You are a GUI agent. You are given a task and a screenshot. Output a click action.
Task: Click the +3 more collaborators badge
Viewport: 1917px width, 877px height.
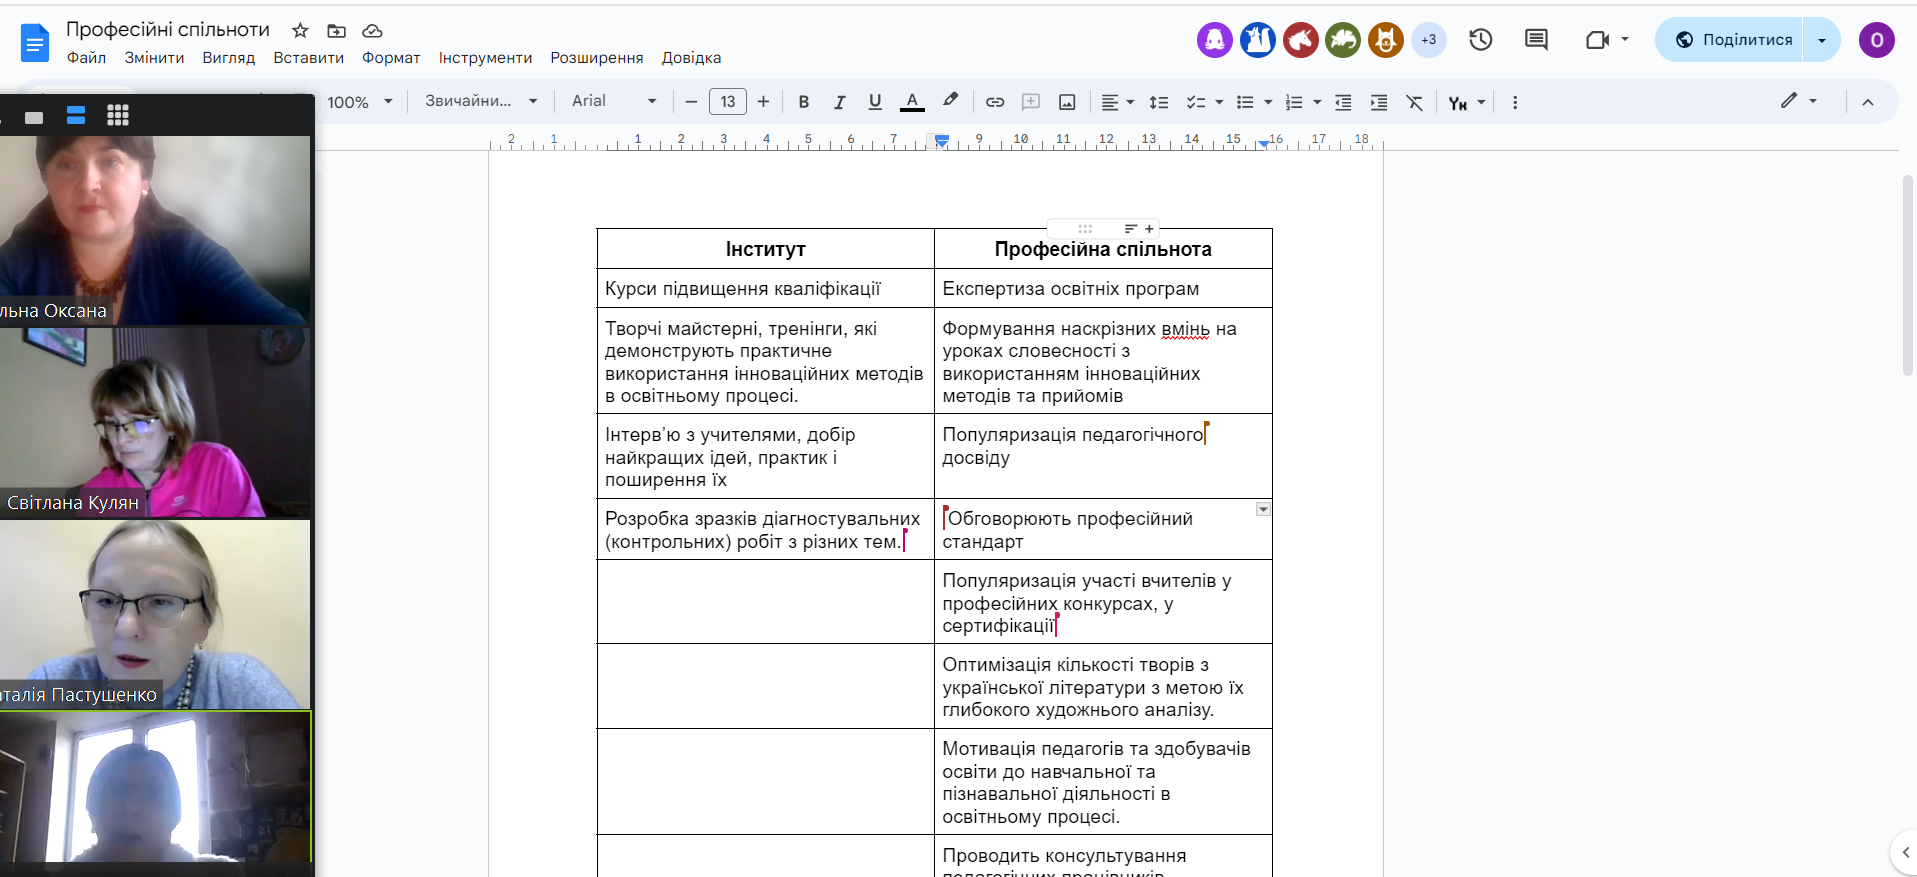click(x=1428, y=40)
